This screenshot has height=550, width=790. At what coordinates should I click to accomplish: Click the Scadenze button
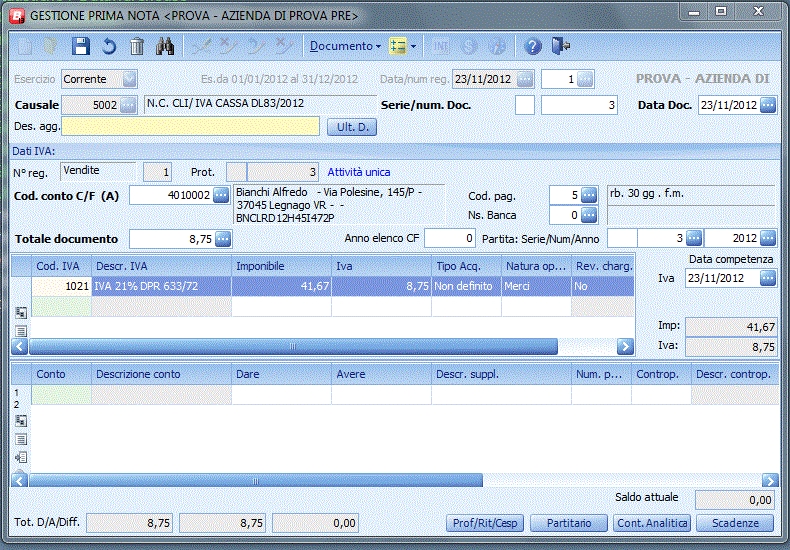point(735,523)
